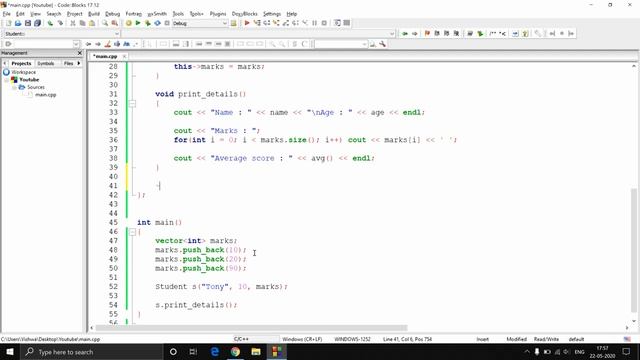This screenshot has width=640, height=360.
Task: Select the Workspace tree node
Action: tap(24, 72)
